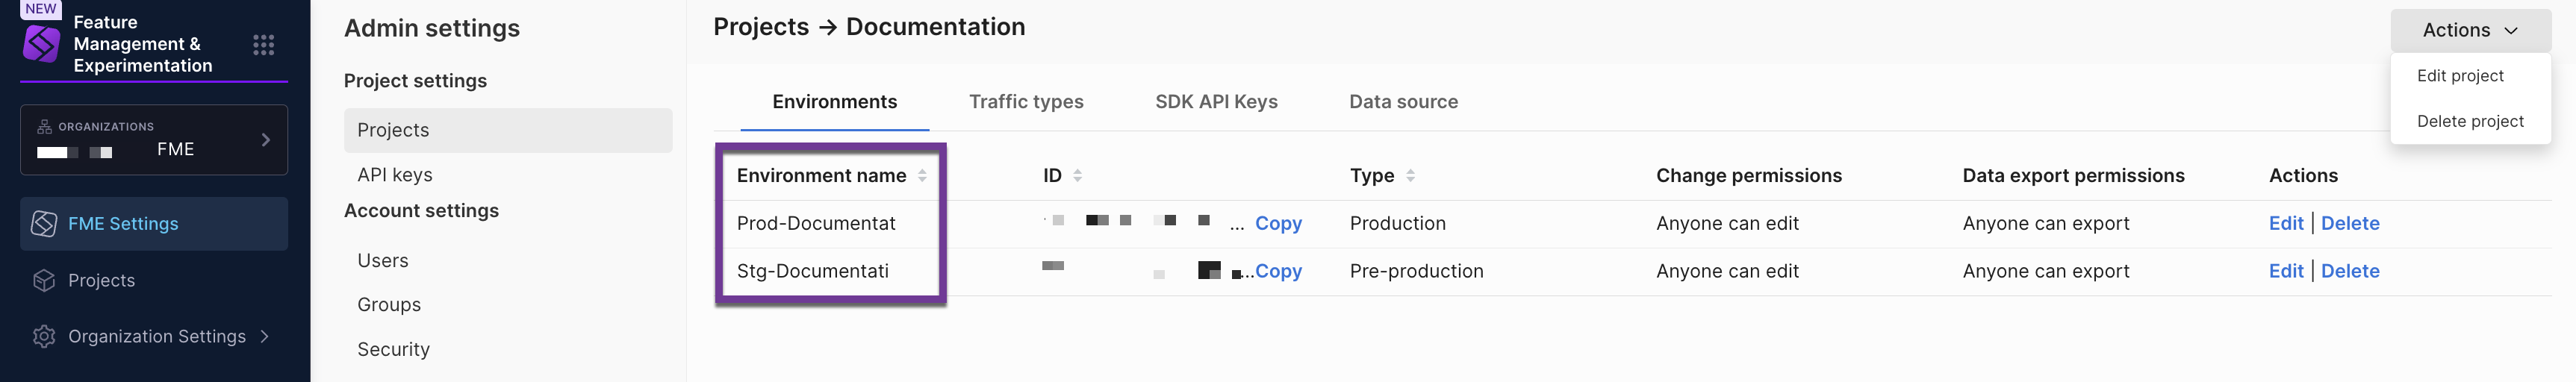Sort the ID column using arrows

pyautogui.click(x=1077, y=176)
